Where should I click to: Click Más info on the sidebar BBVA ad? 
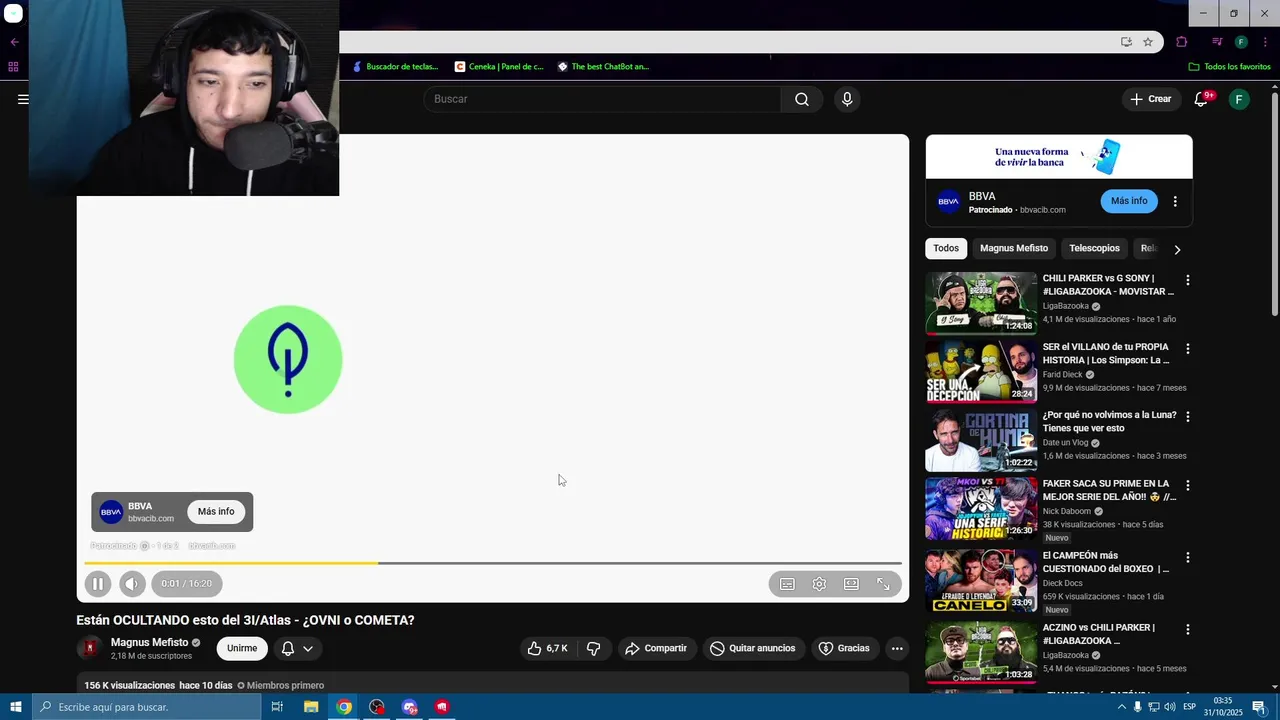[1129, 201]
